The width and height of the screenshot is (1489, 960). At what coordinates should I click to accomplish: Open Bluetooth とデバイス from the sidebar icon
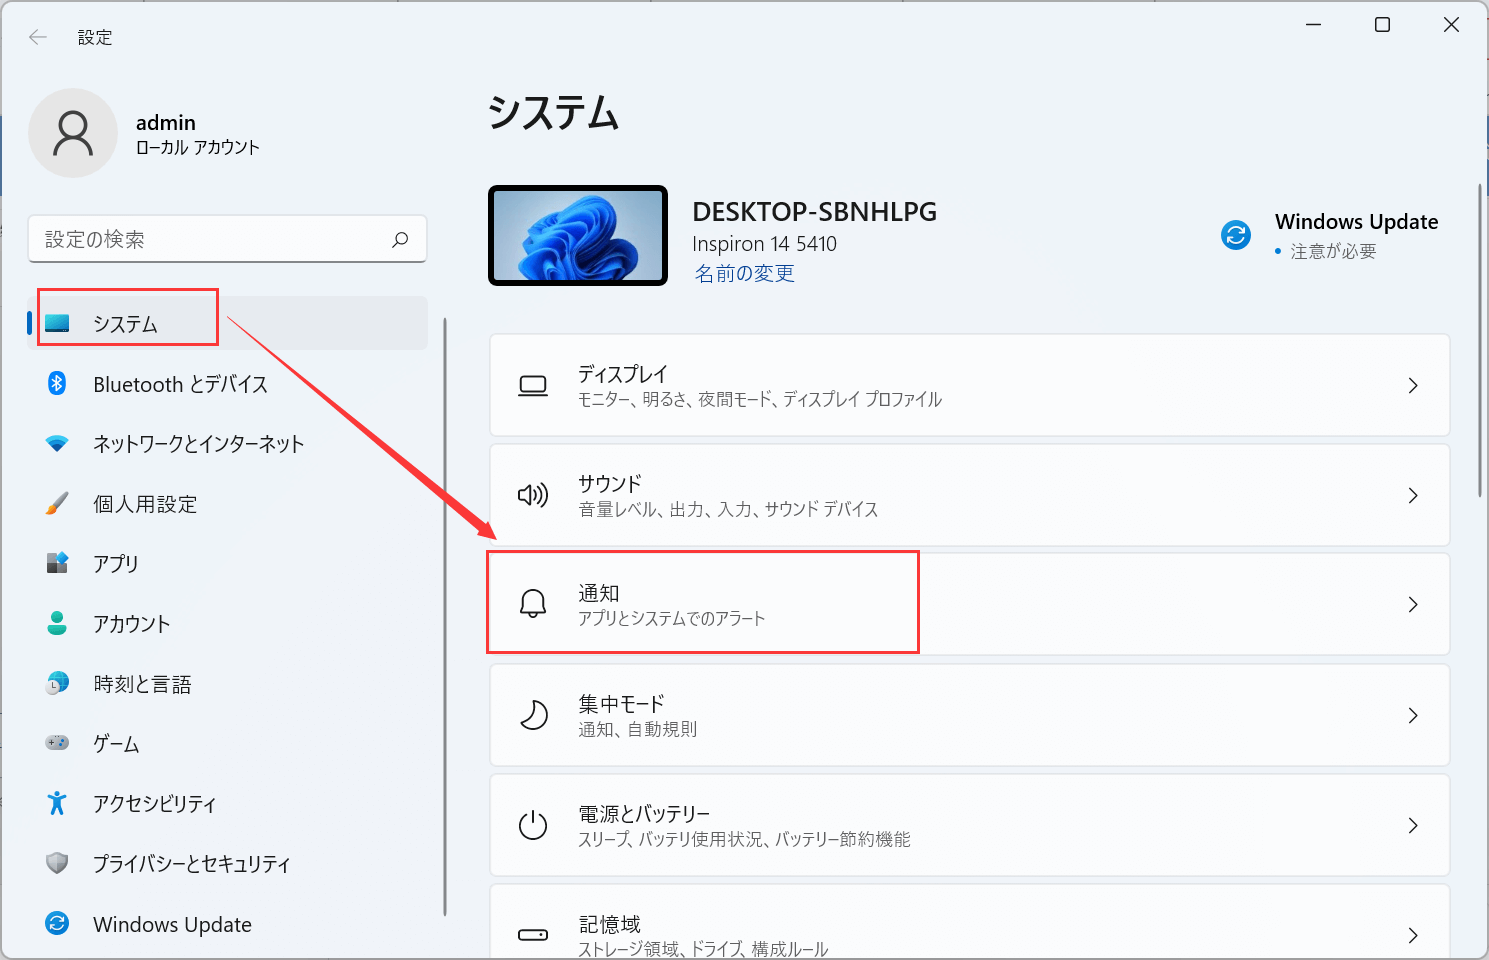pos(57,384)
